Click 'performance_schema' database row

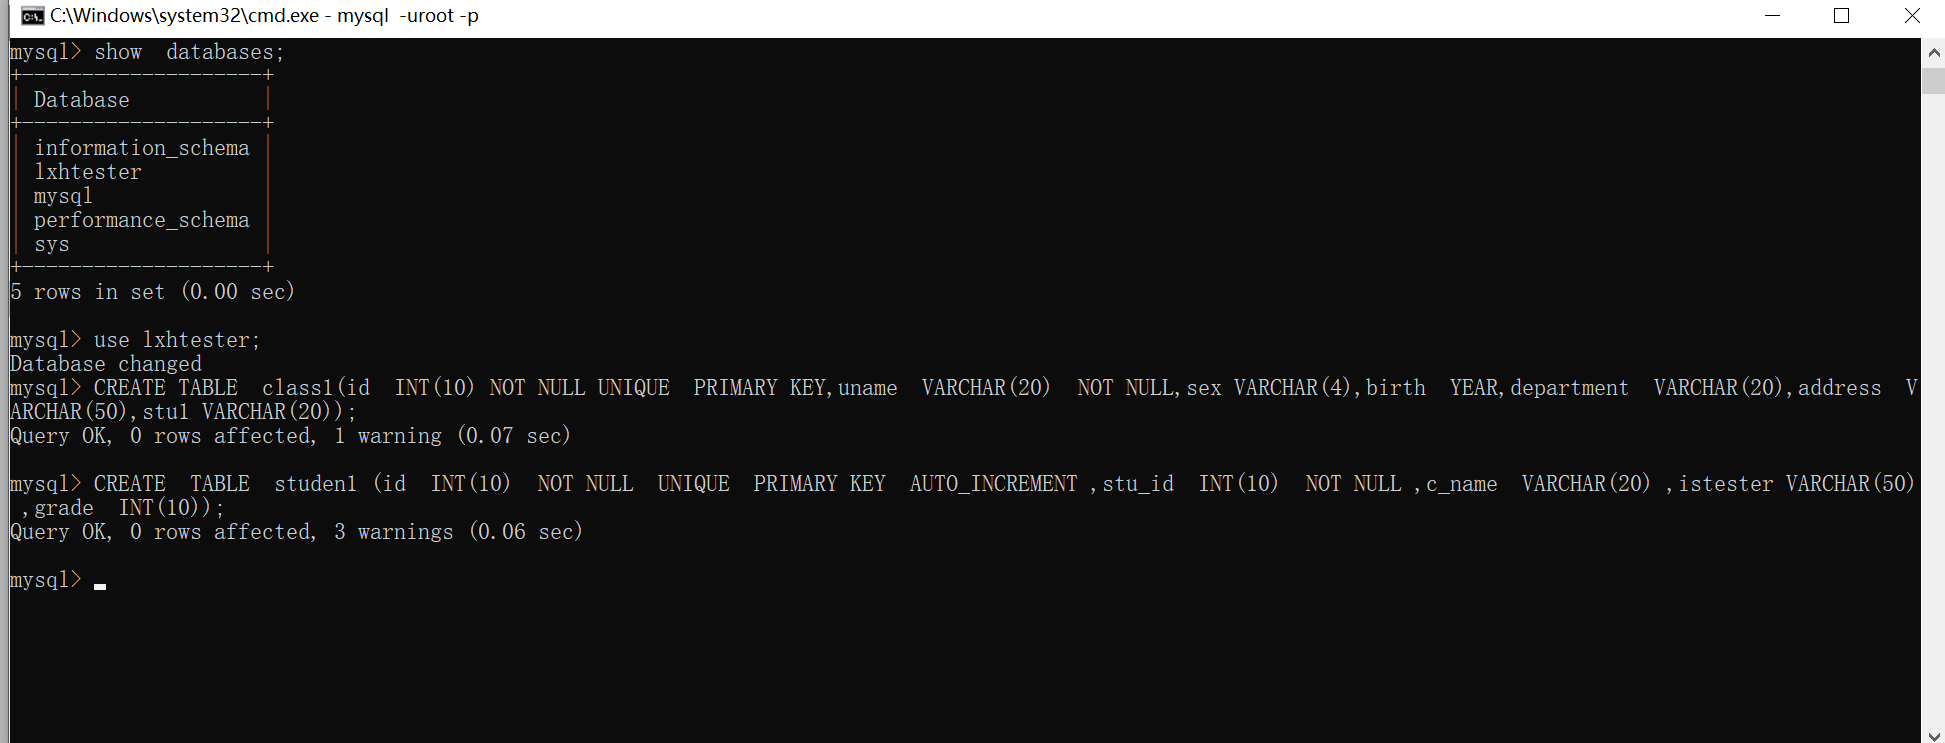coord(142,220)
